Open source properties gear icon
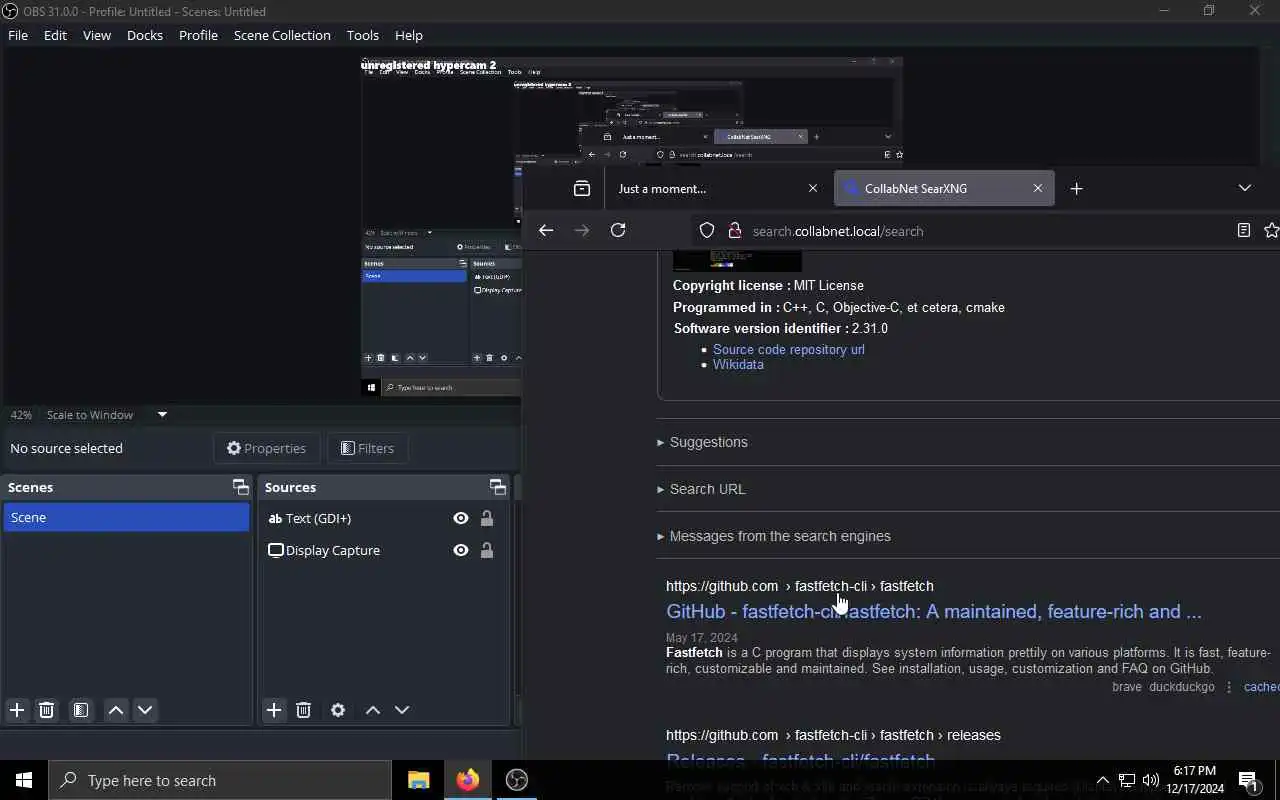 338,710
